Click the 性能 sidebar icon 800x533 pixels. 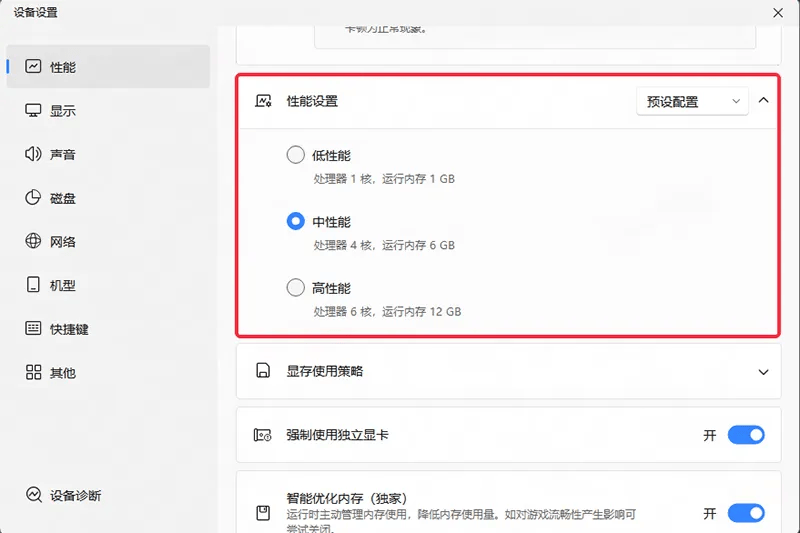[33, 67]
